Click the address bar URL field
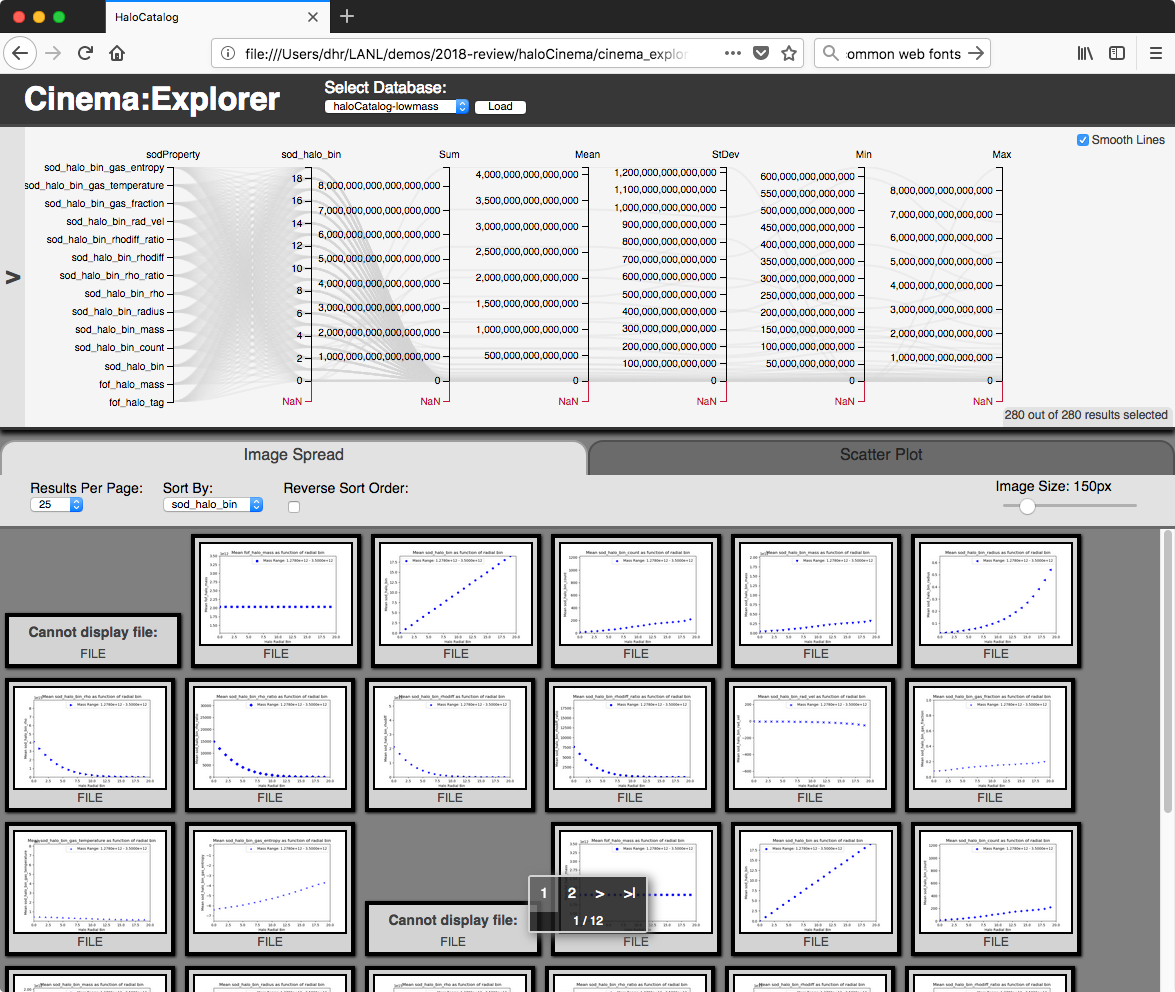 pos(465,53)
